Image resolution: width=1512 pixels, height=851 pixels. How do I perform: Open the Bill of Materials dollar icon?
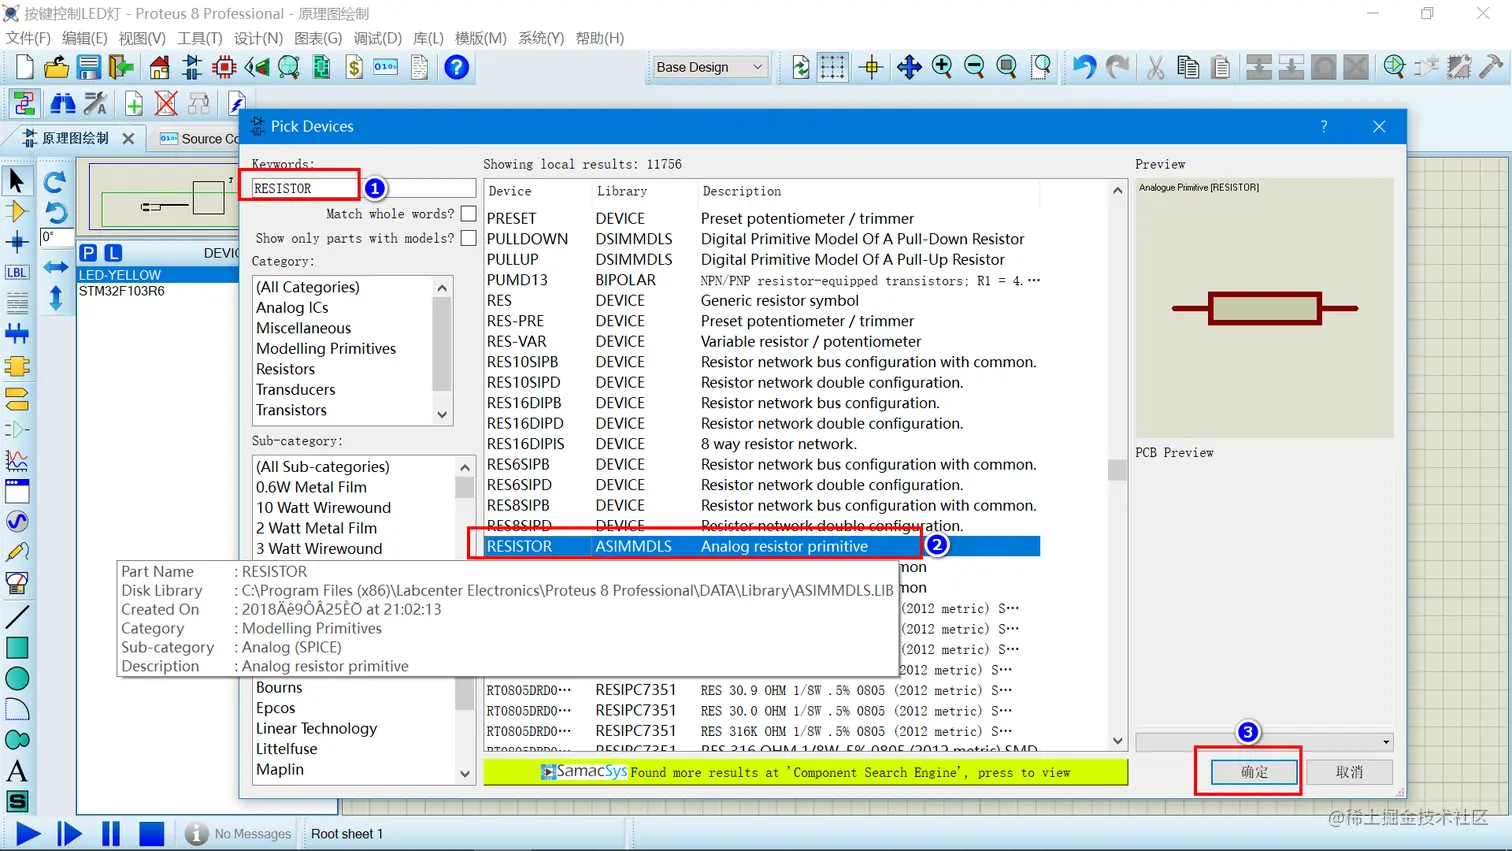(354, 67)
